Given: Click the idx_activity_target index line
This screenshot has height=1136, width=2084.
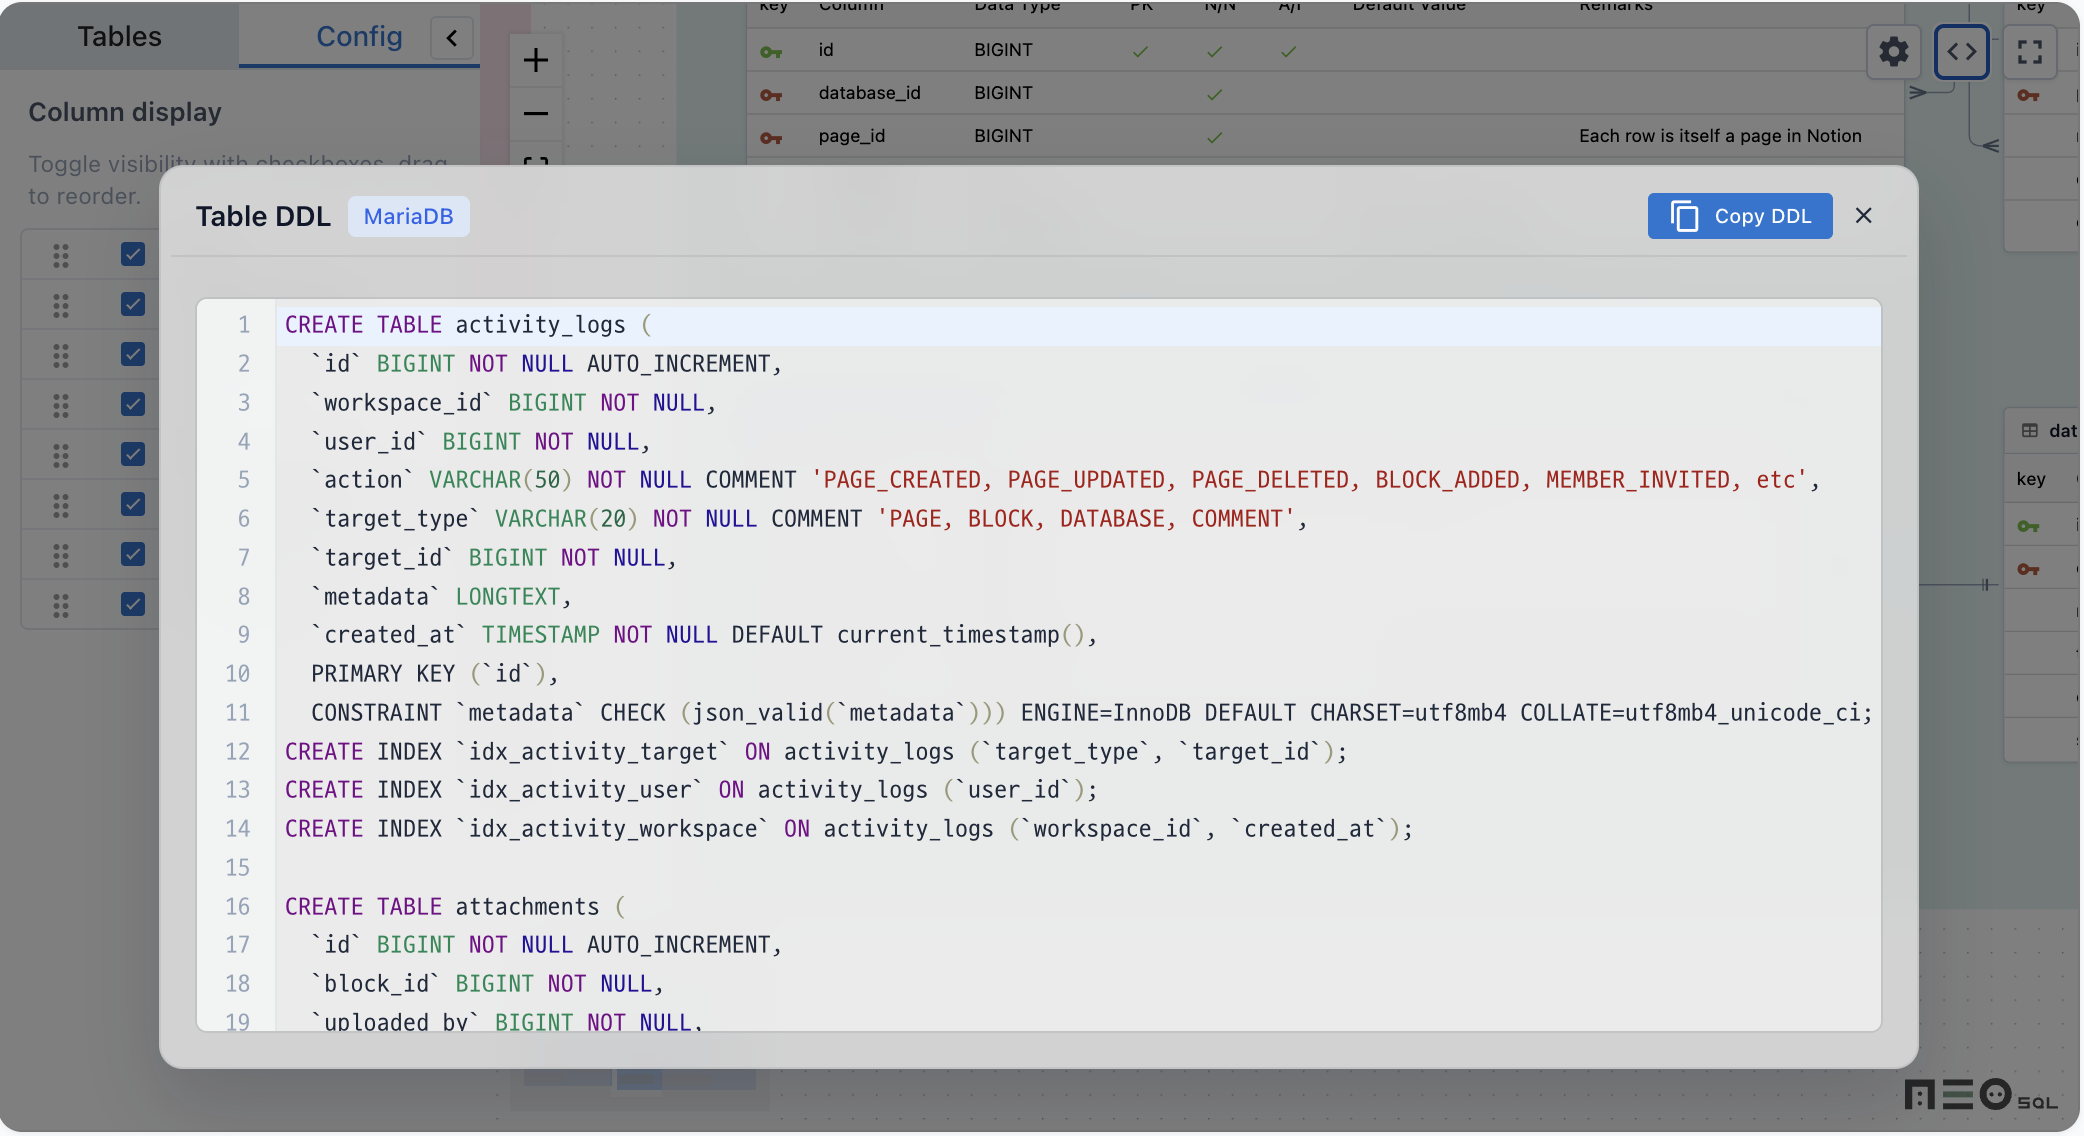Looking at the screenshot, I should point(1078,752).
